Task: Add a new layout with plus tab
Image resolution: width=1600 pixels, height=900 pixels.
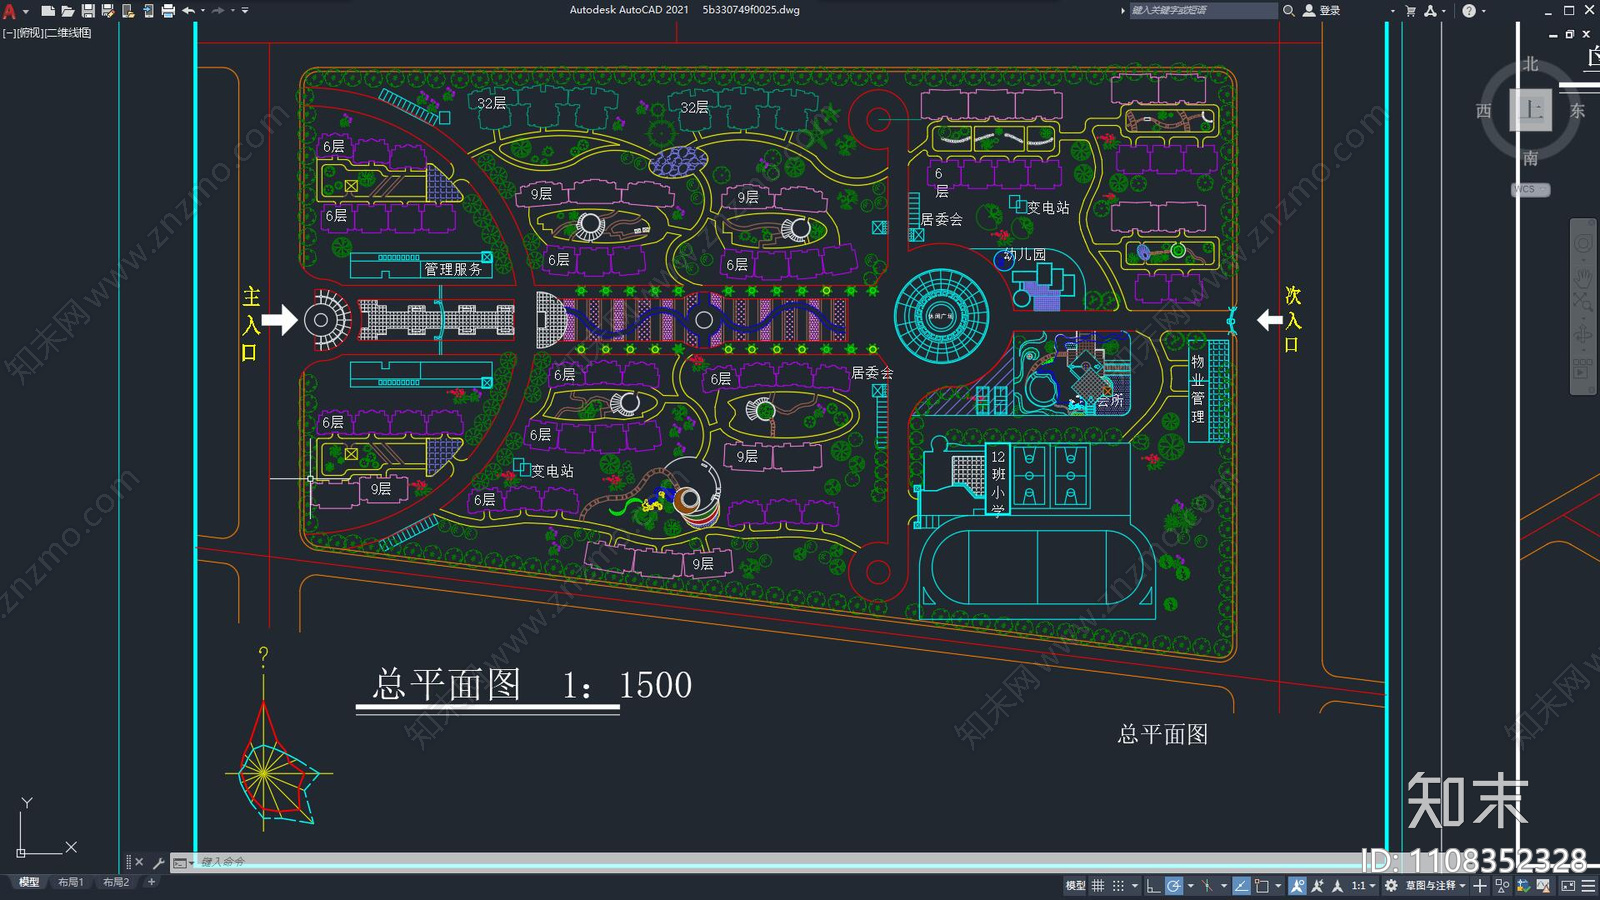Action: click(x=151, y=882)
